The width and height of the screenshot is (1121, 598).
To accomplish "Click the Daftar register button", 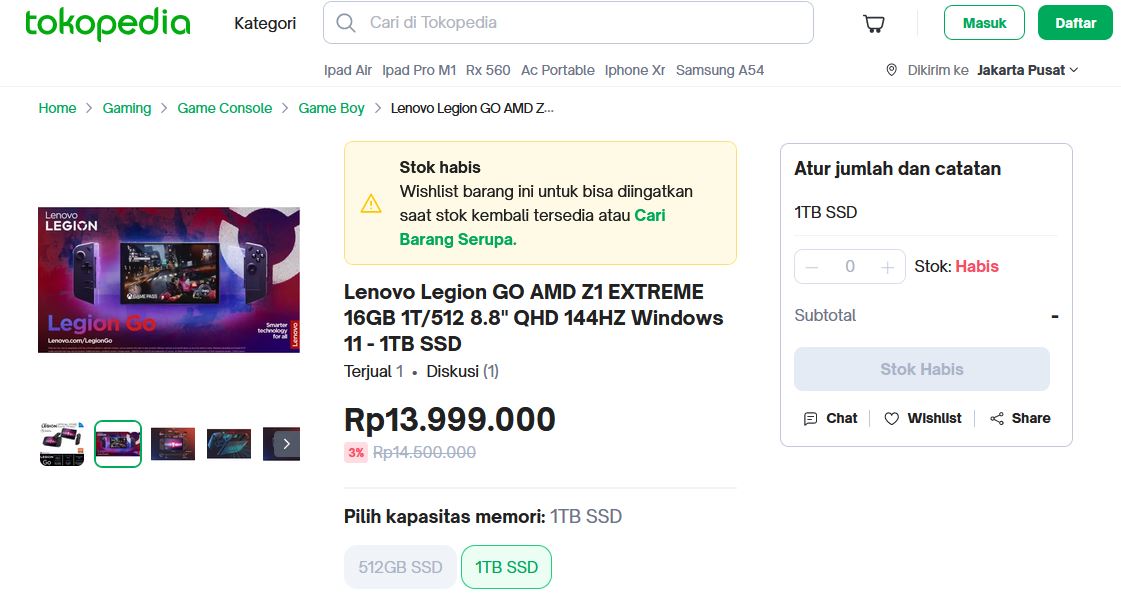I will coord(1075,23).
